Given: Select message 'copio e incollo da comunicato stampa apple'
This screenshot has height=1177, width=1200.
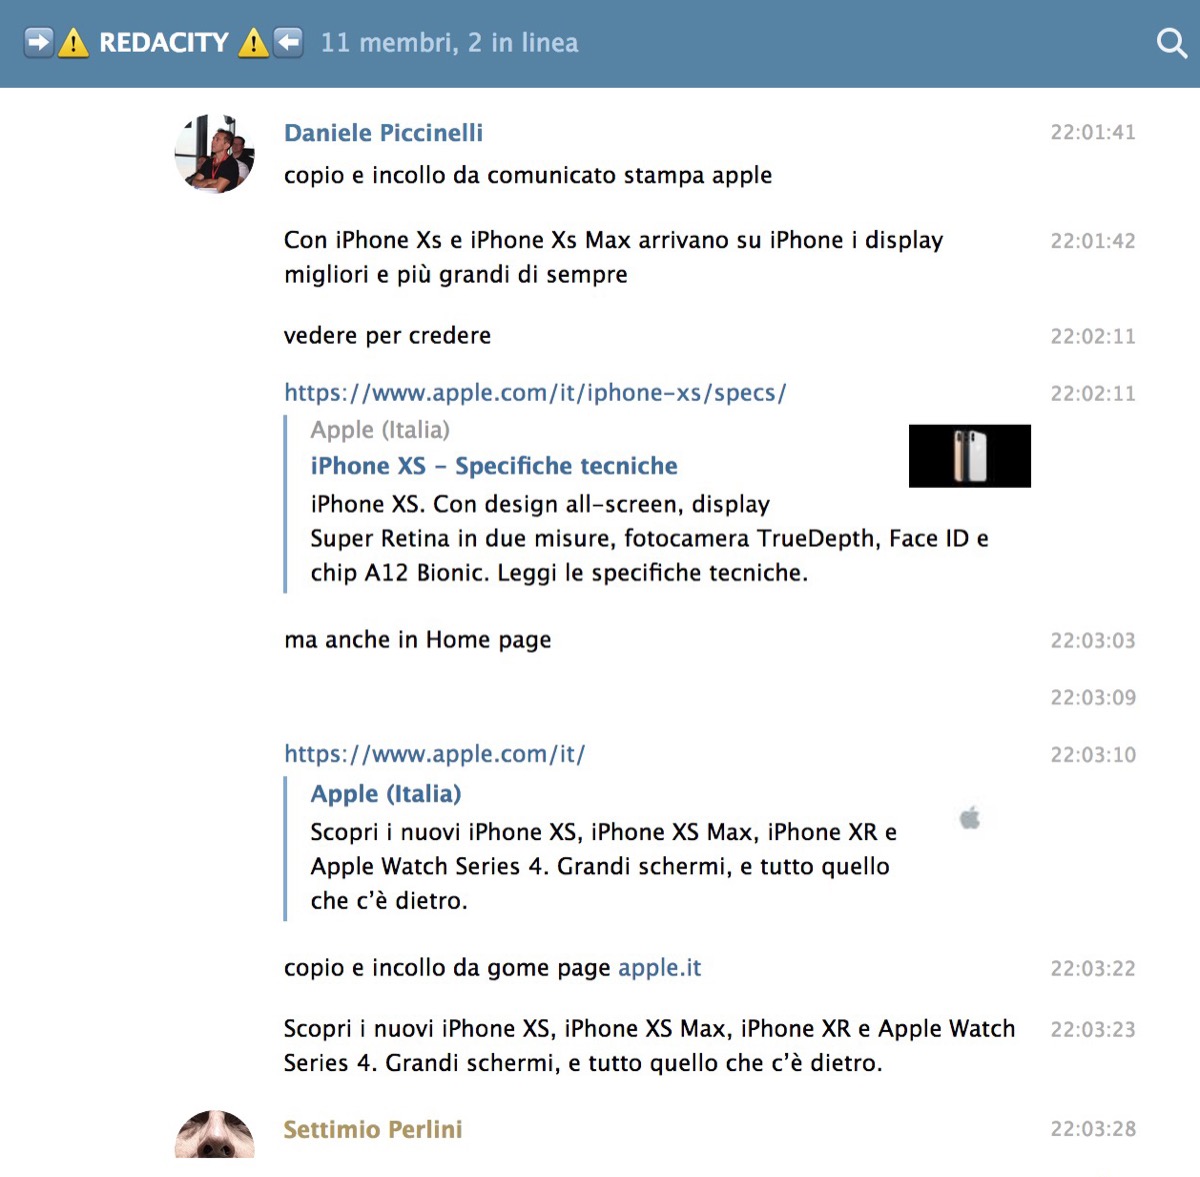Looking at the screenshot, I should click(528, 175).
